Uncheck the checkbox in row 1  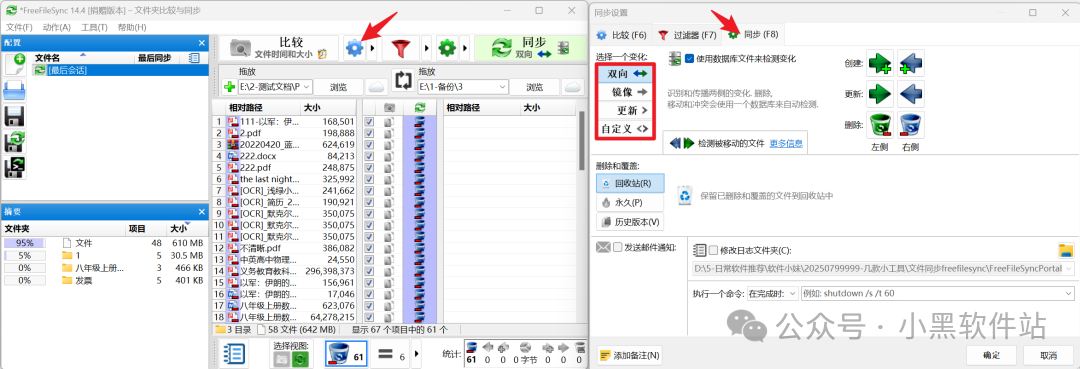click(369, 122)
